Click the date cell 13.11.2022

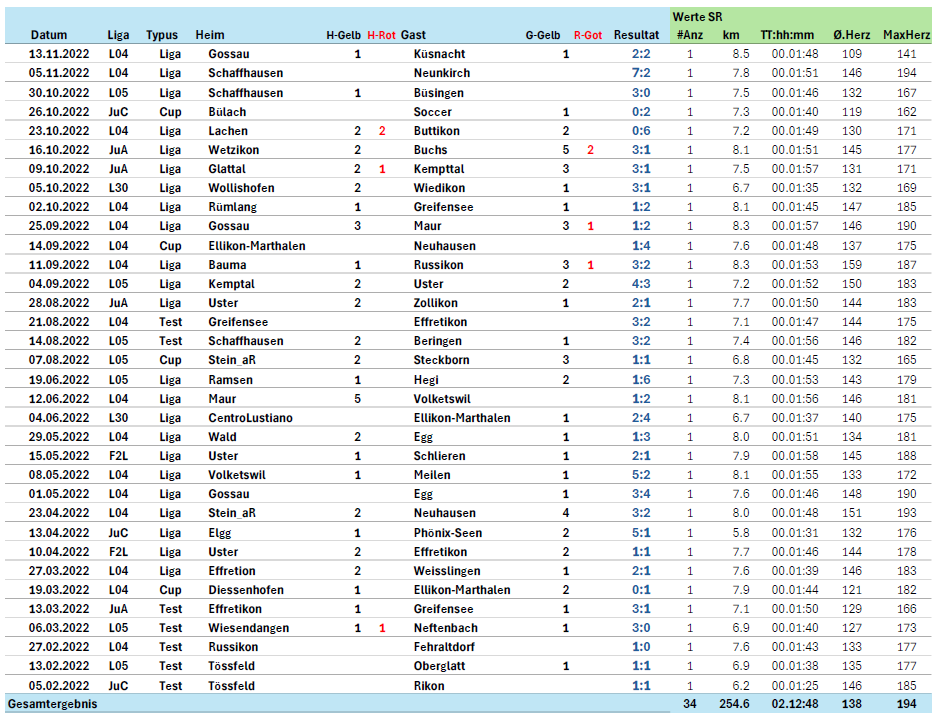58,54
